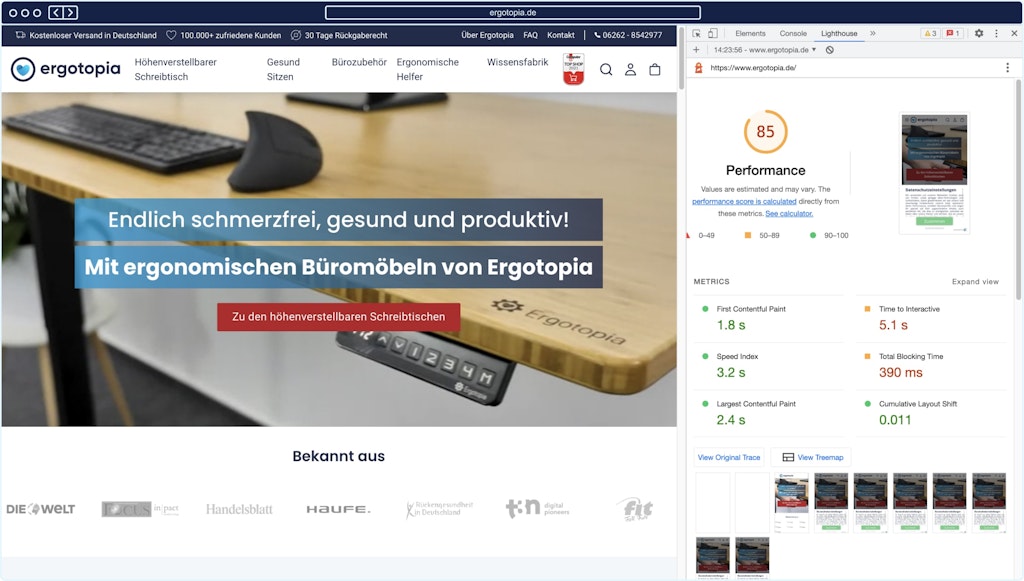Screen dimensions: 1024x581
Task: Open Gesund Sitzen menu
Action: [x=283, y=69]
